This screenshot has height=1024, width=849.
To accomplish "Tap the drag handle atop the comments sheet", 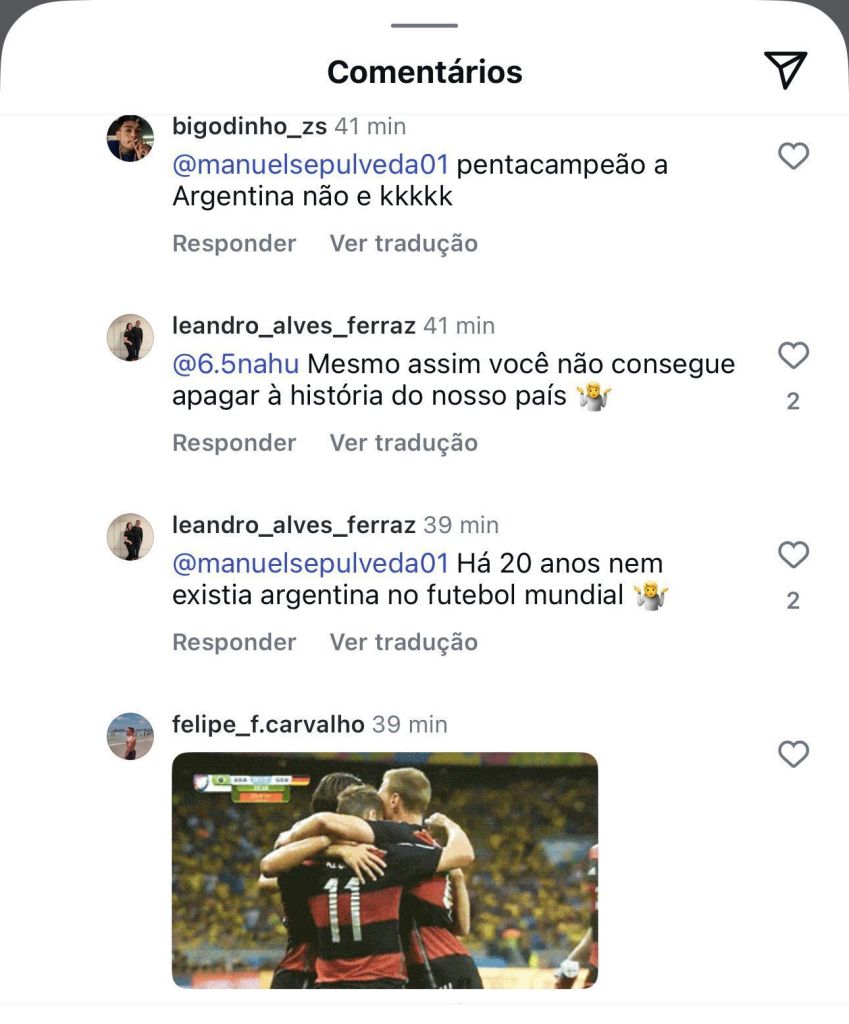I will click(x=424, y=25).
